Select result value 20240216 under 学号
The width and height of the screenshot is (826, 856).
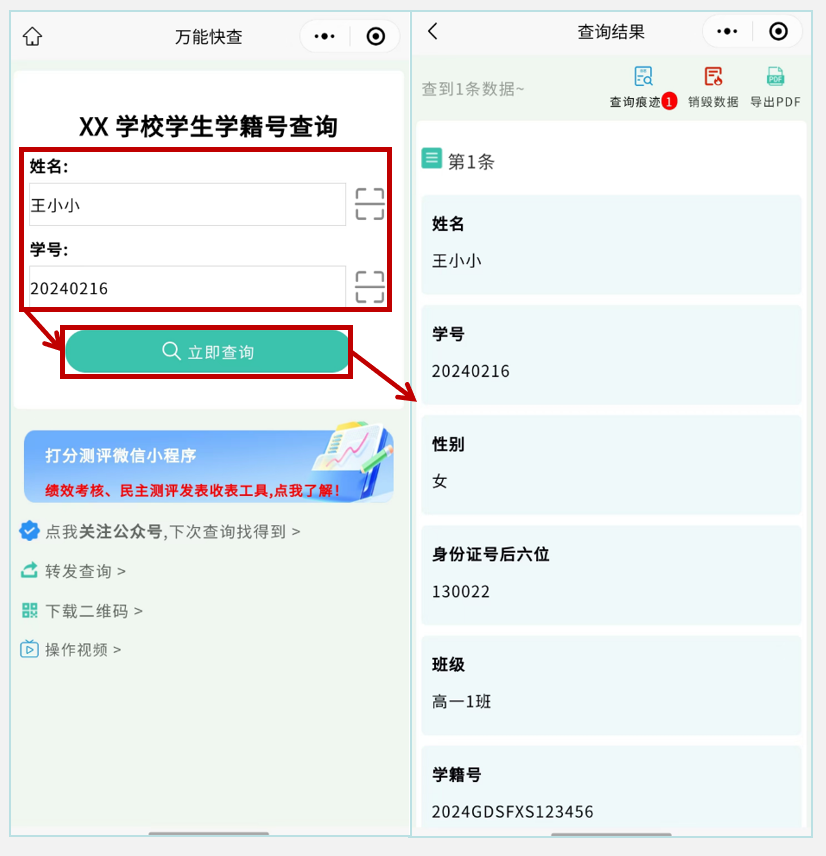471,371
